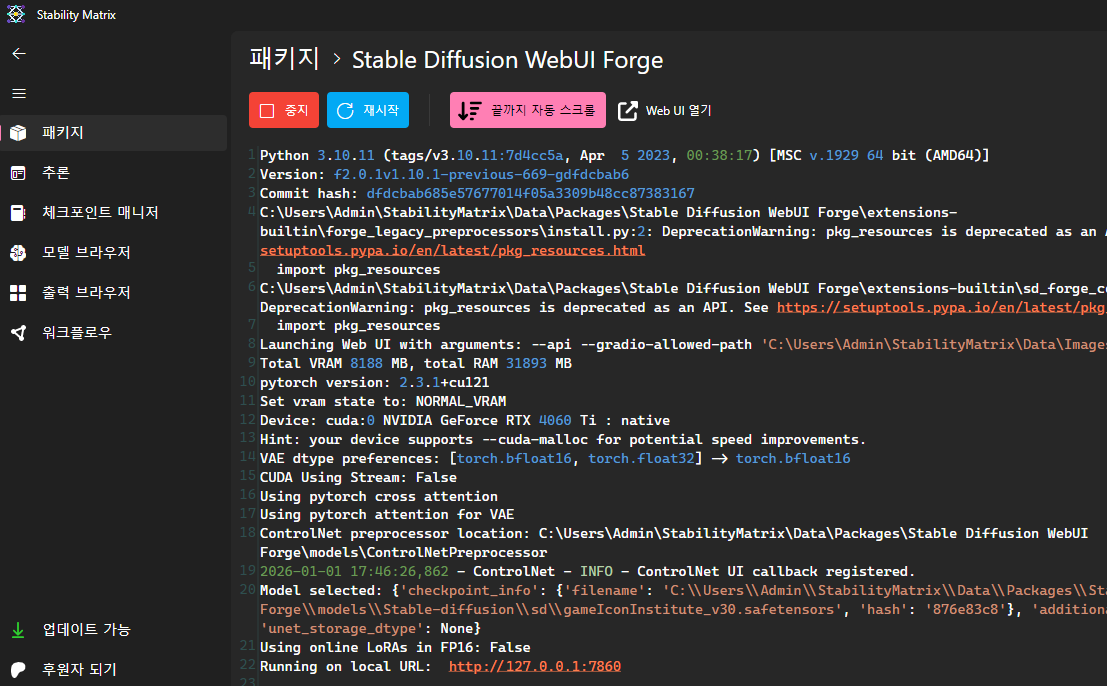
Task: Open the 출력 브라우저 page
Action: tap(114, 293)
